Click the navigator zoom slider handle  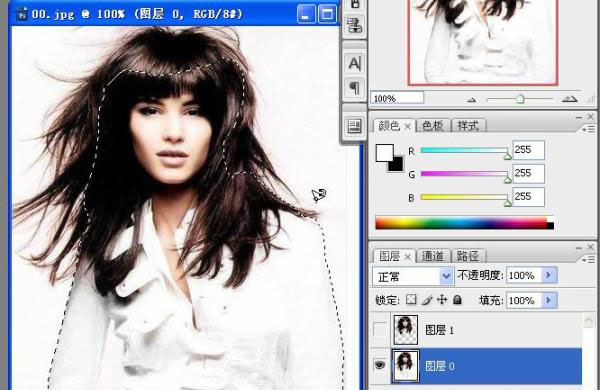(520, 99)
